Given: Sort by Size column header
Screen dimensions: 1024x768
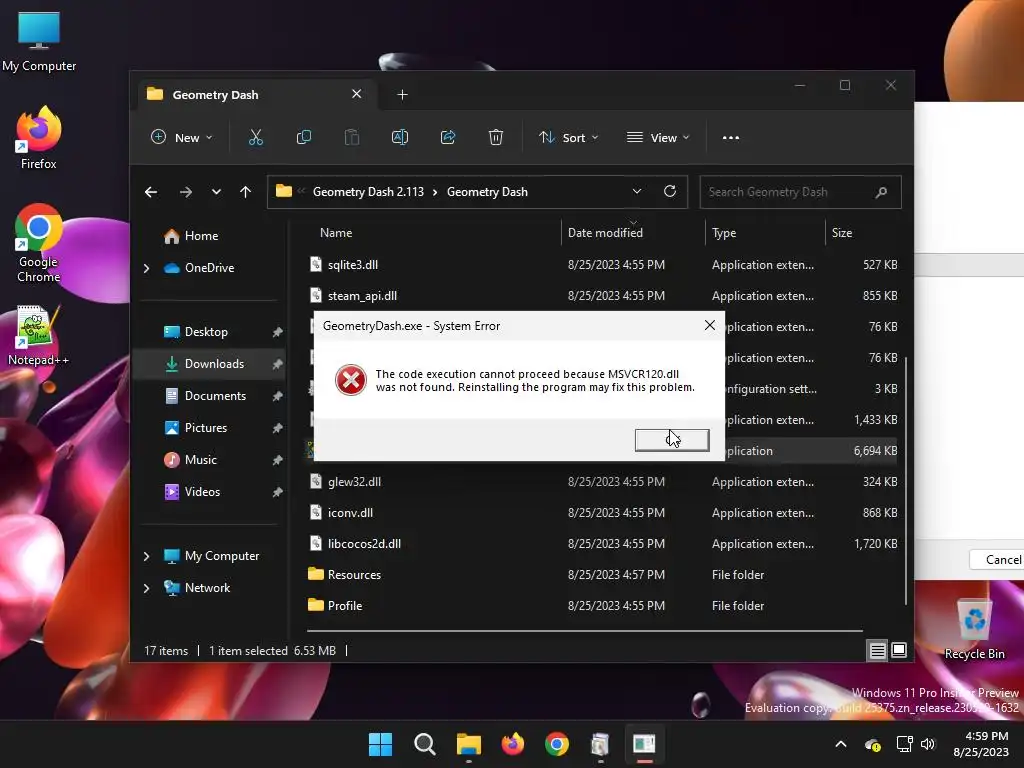Looking at the screenshot, I should tap(842, 233).
